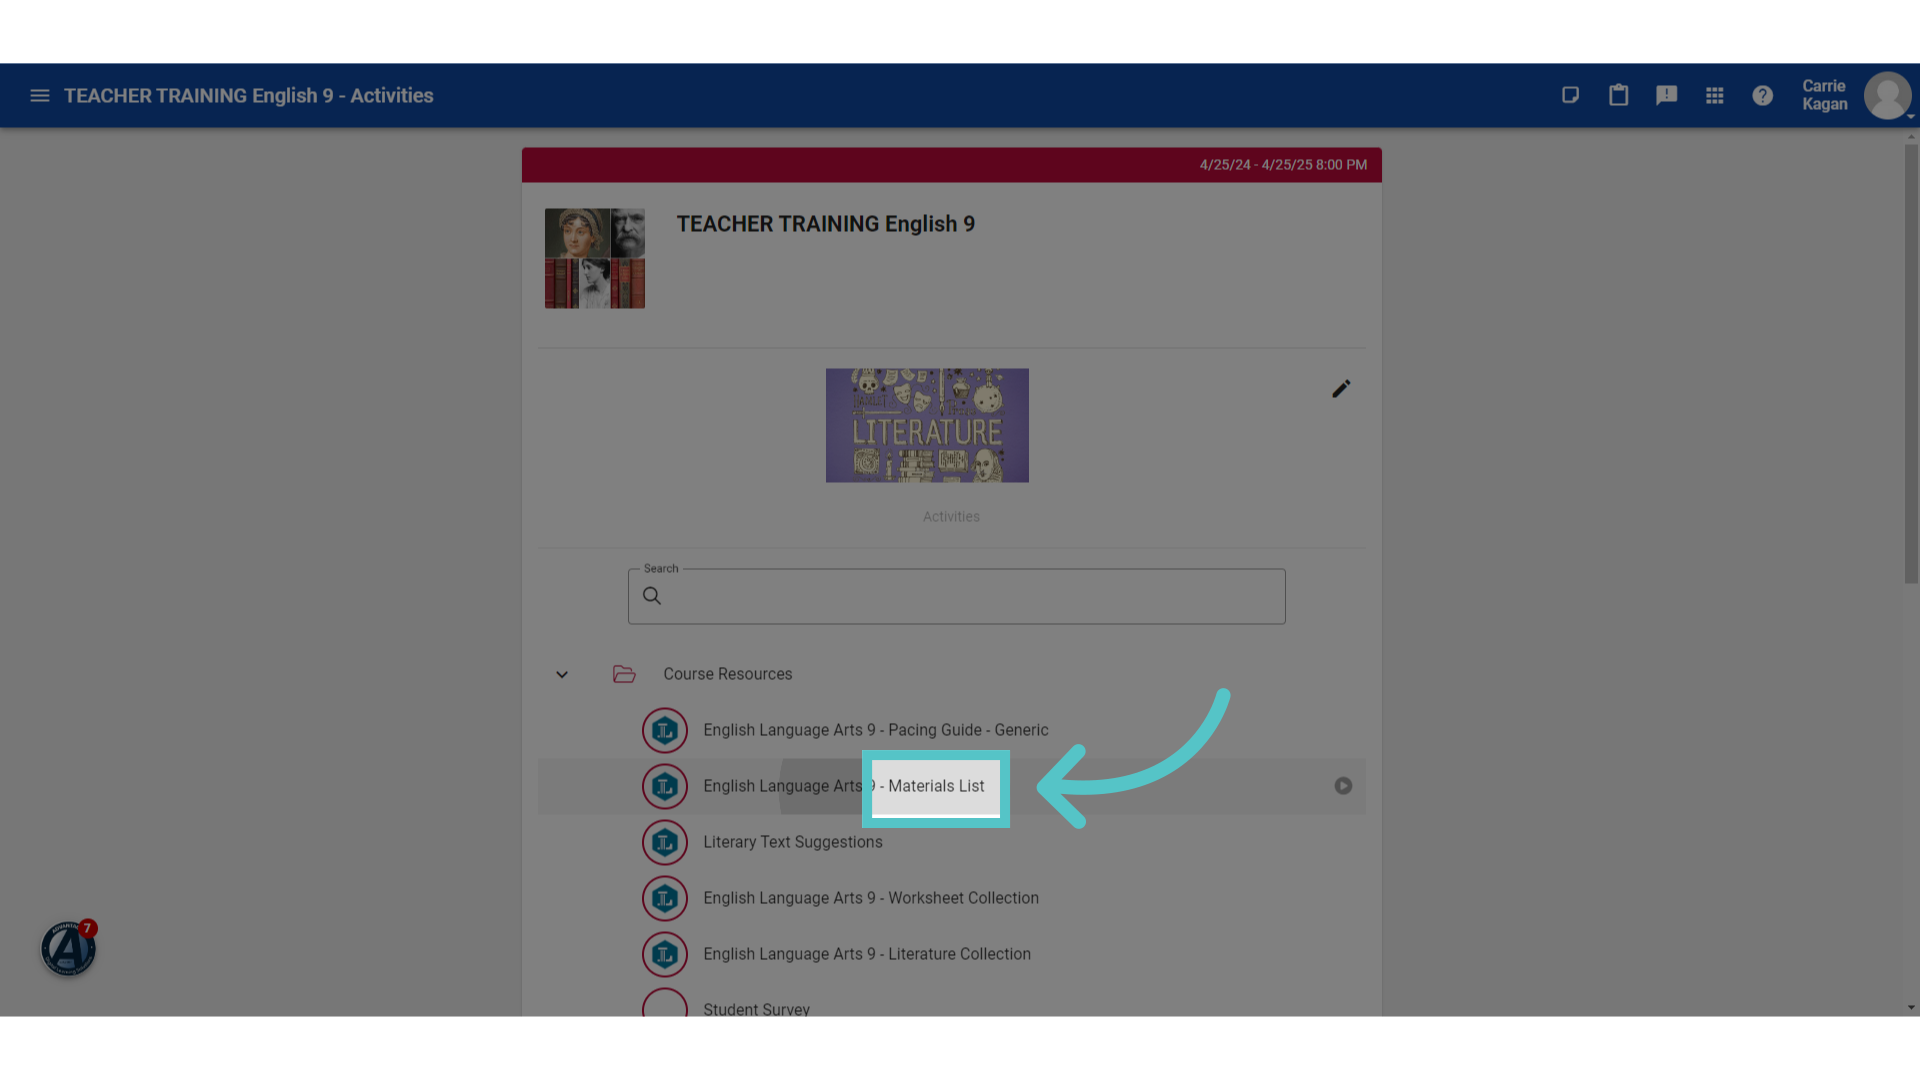Open the Materials List activity
Image resolution: width=1920 pixels, height=1080 pixels.
tap(843, 786)
